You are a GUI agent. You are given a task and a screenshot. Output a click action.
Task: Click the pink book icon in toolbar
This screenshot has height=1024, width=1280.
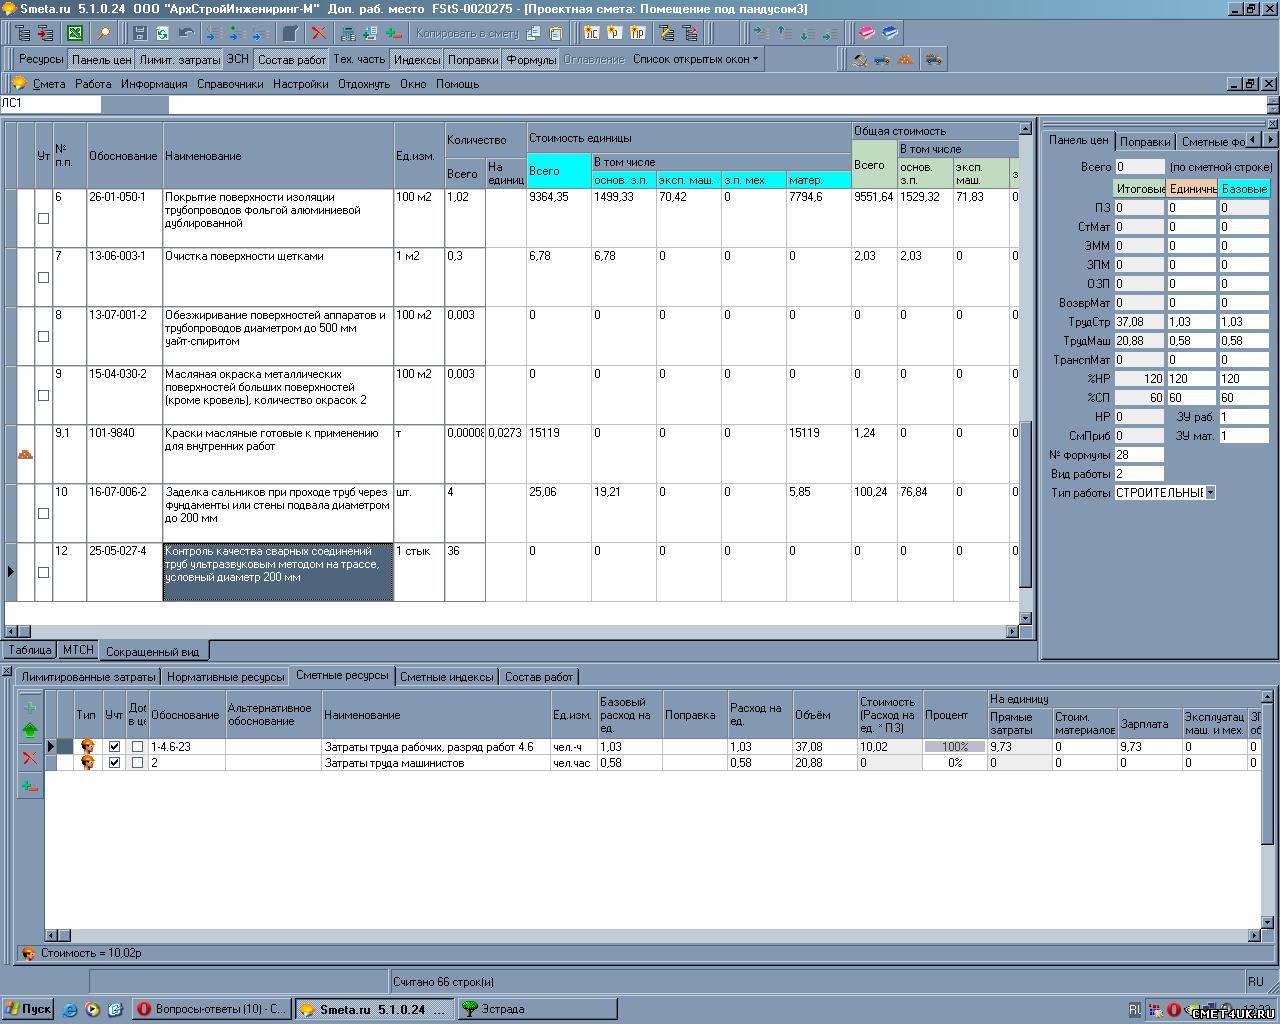click(867, 33)
